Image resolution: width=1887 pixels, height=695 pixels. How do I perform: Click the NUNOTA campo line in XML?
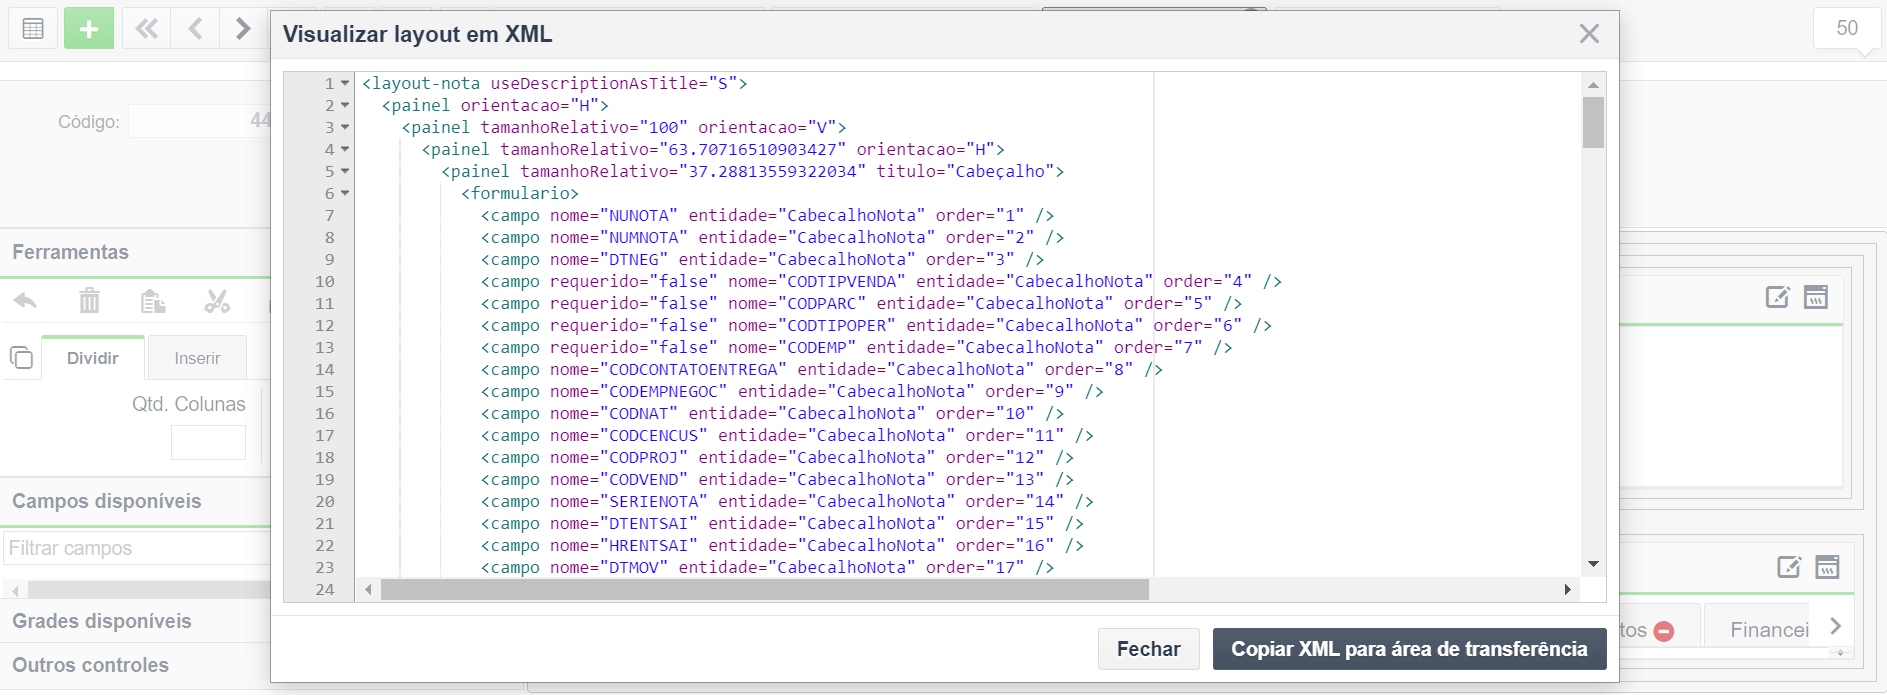click(x=767, y=215)
